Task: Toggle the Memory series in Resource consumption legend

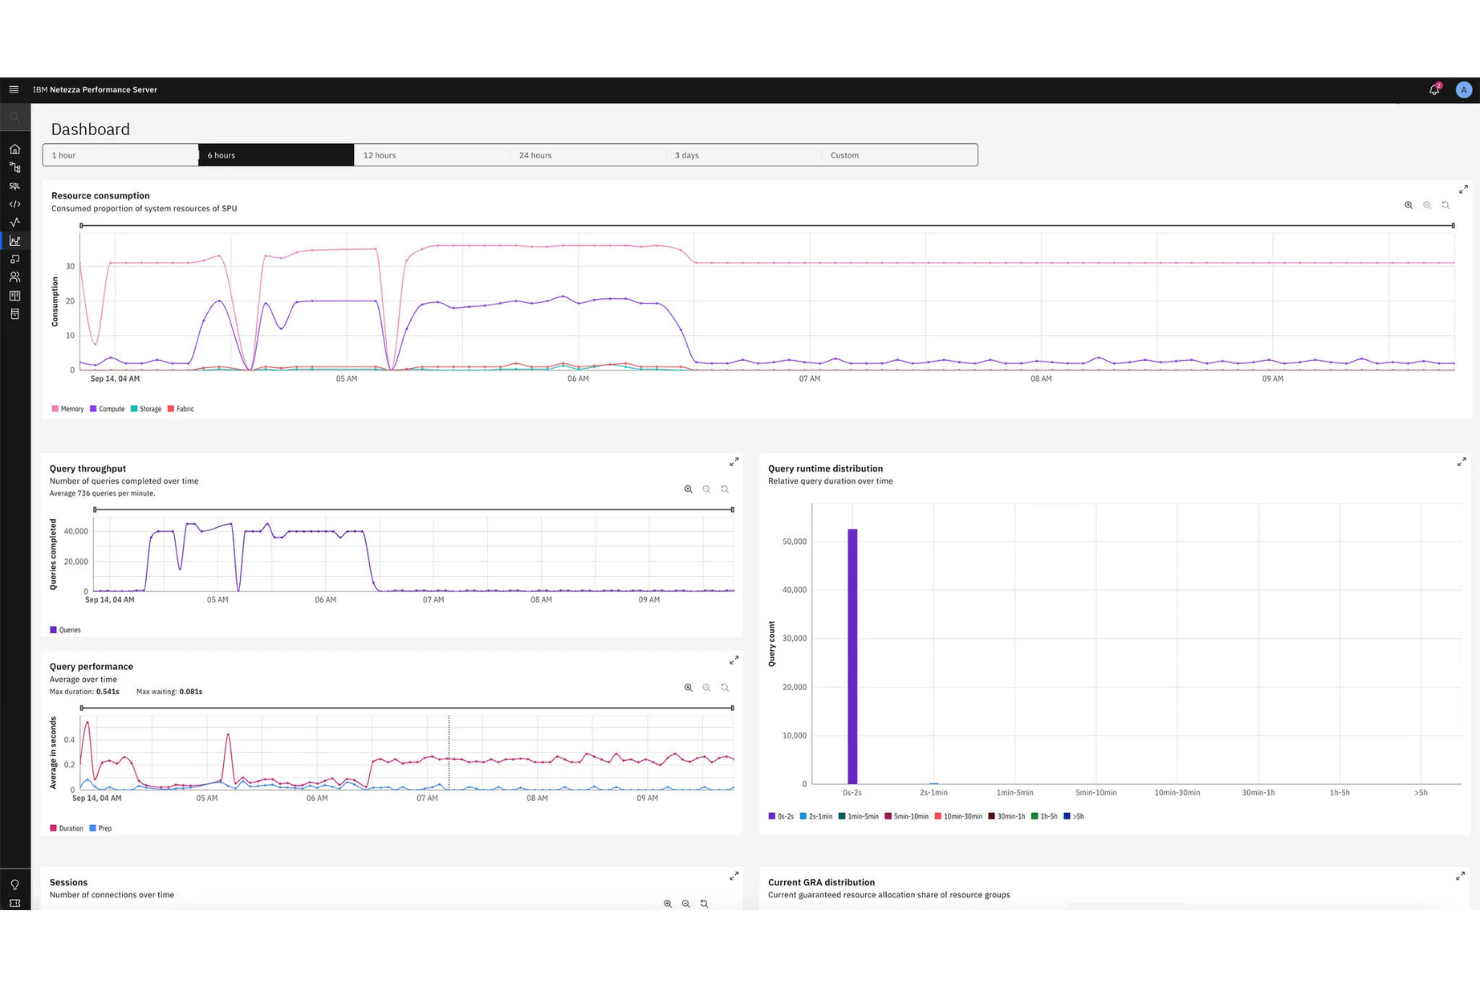Action: point(67,409)
